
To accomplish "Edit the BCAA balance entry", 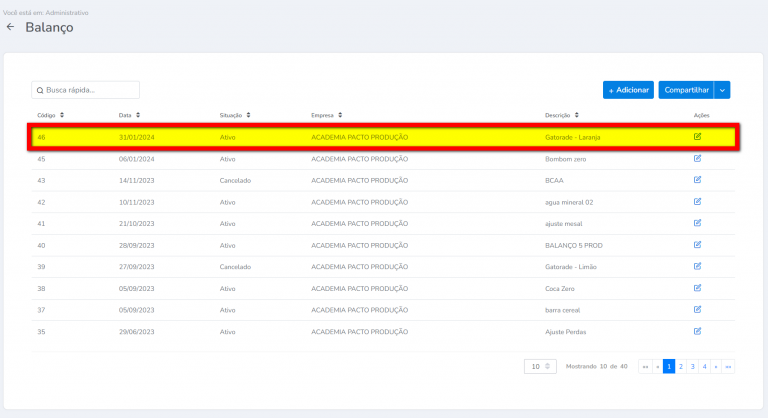I will coord(697,180).
